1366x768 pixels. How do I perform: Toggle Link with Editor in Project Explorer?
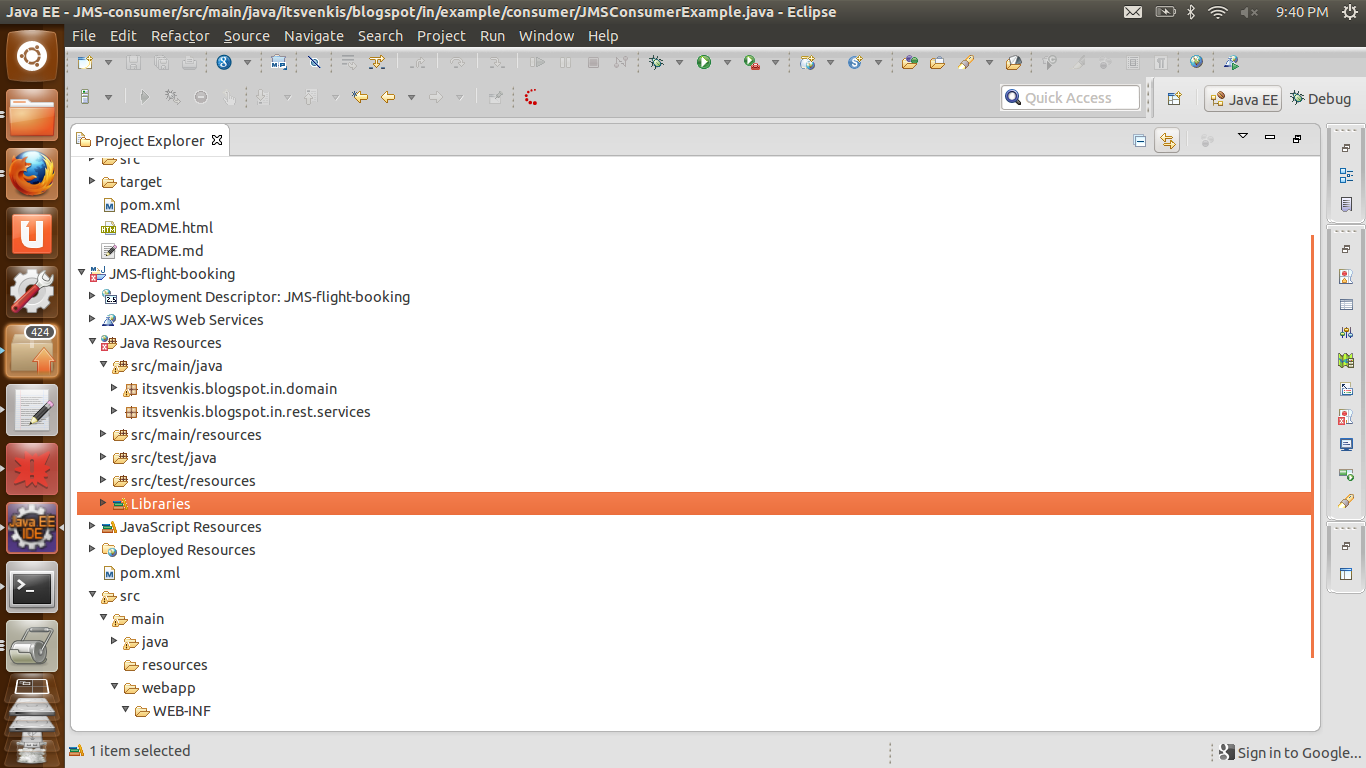point(1167,141)
